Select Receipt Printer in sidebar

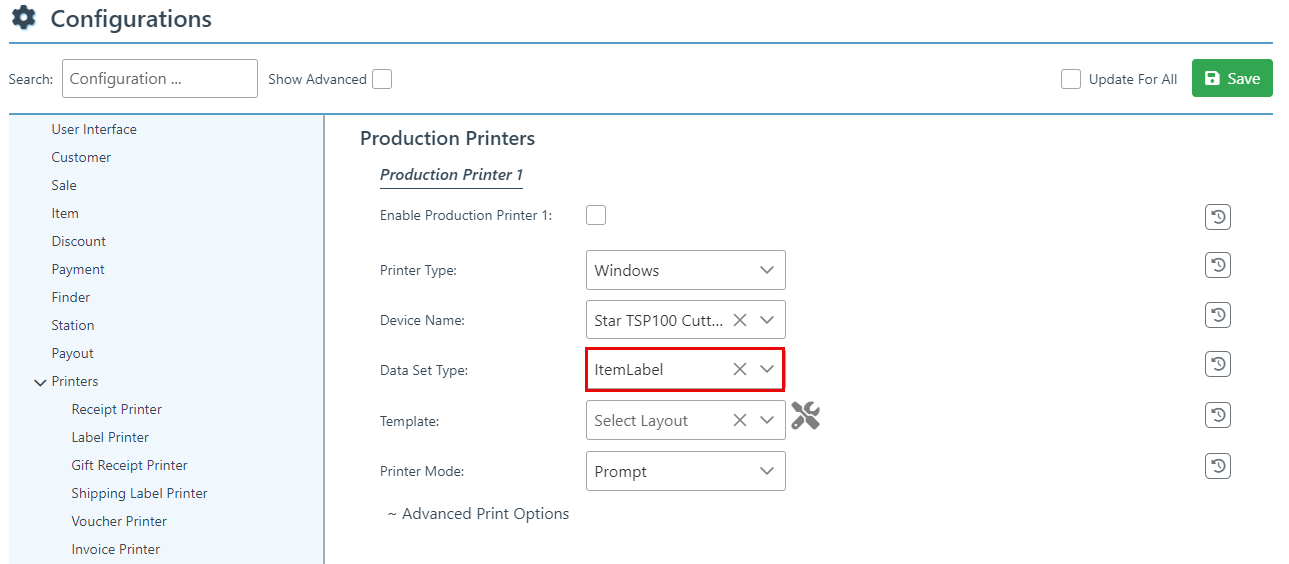[116, 409]
